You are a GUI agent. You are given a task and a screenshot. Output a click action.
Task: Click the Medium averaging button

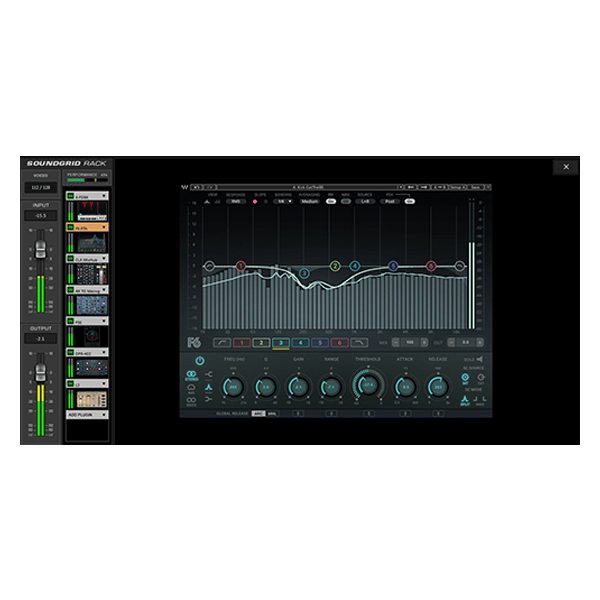(x=309, y=201)
